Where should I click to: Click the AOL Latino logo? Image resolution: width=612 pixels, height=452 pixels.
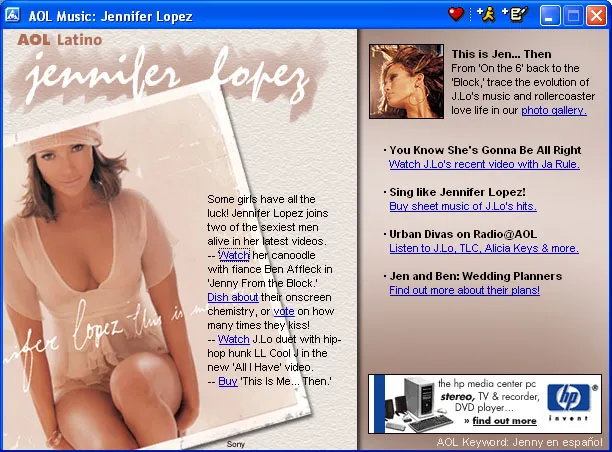tap(60, 40)
